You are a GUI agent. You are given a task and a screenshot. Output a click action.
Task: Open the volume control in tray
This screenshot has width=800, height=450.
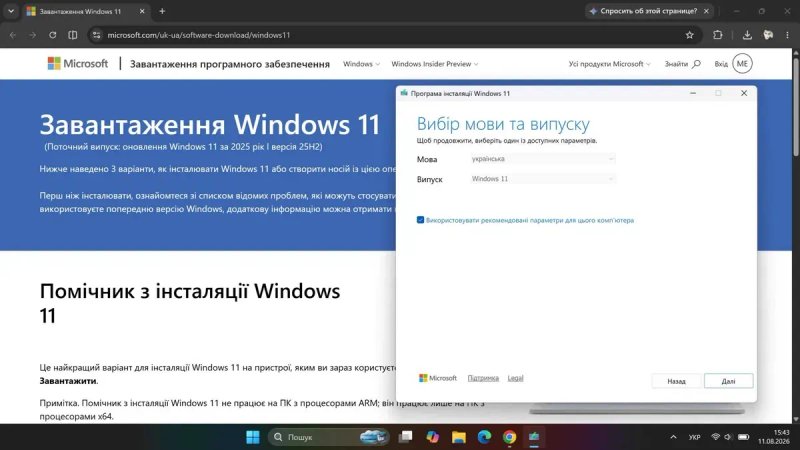[728, 437]
